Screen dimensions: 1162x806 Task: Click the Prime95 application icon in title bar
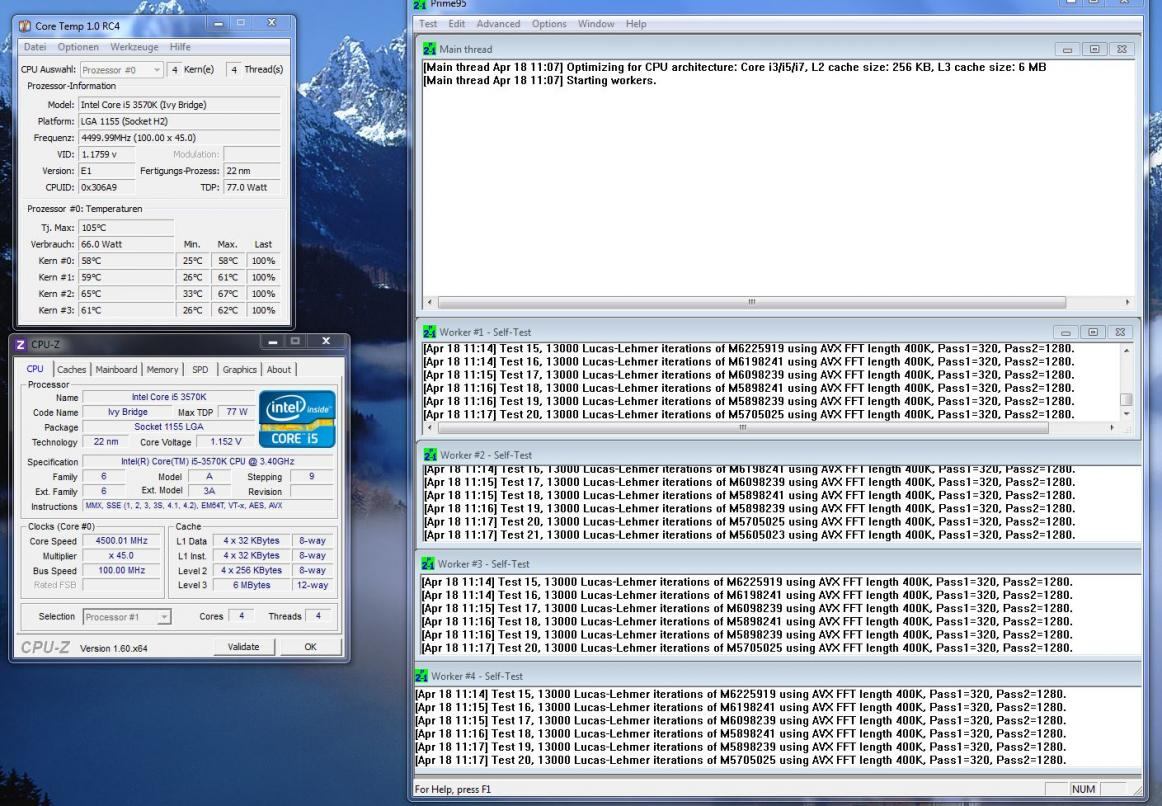coord(419,4)
